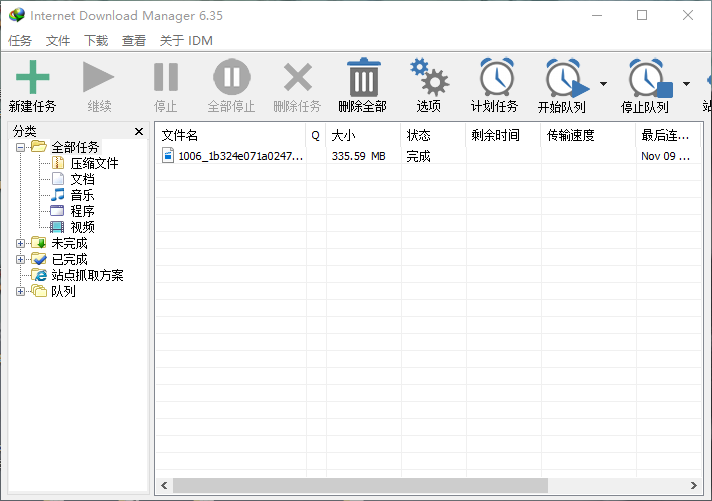Viewport: 712px width, 501px height.
Task: Click the horizontal scrollbar left arrow
Action: 164,486
